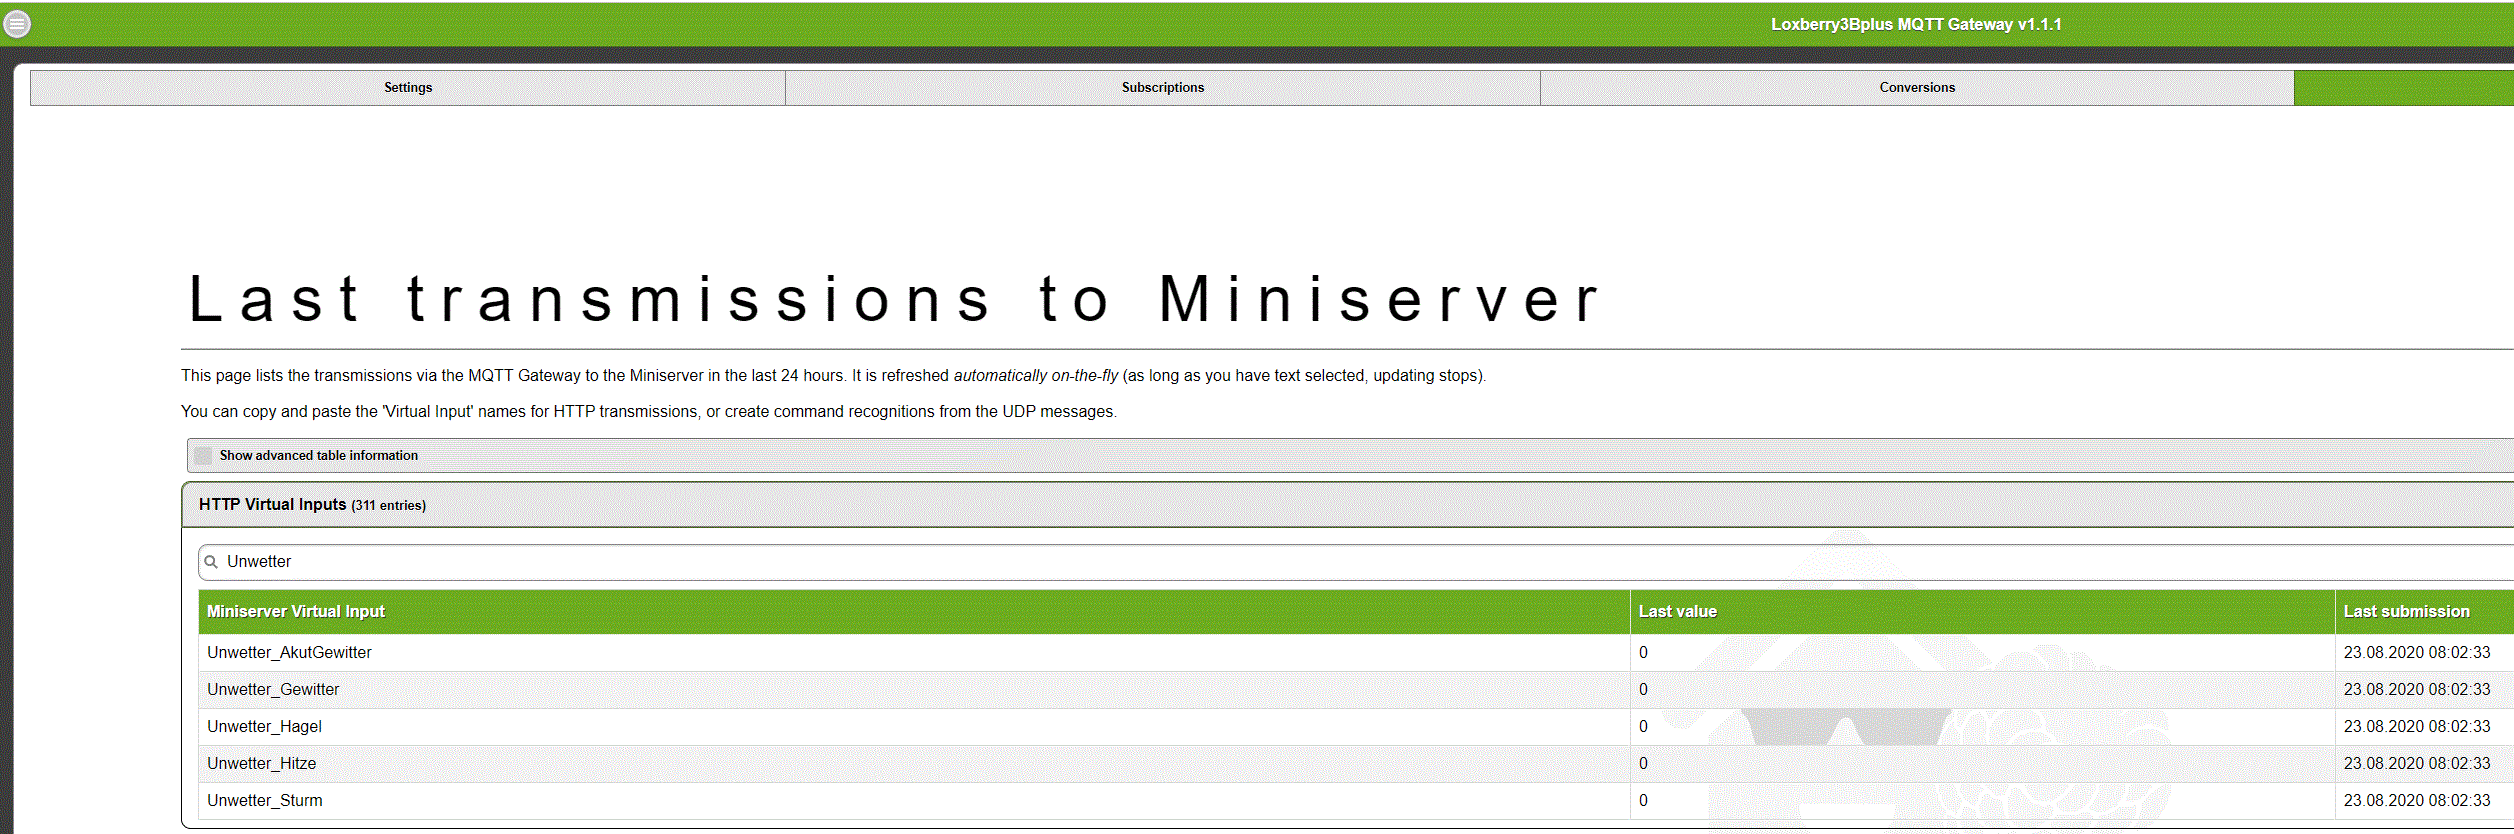2514x834 pixels.
Task: Click last value 0 for Unwetter_Hitze
Action: [1643, 764]
